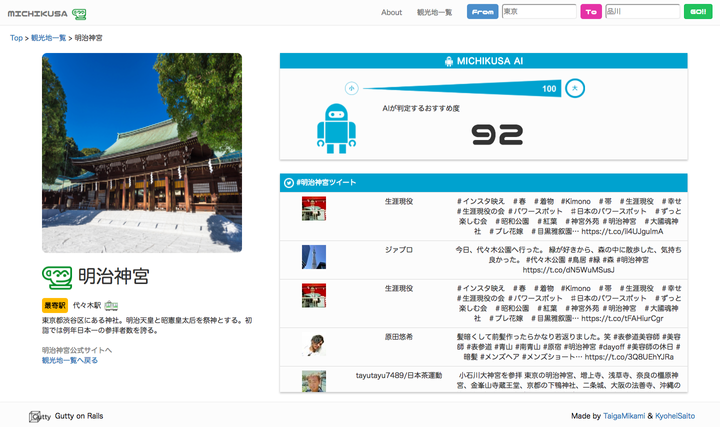720x427 pixels.
Task: Click the 代々木駅 station name
Action: 87,305
